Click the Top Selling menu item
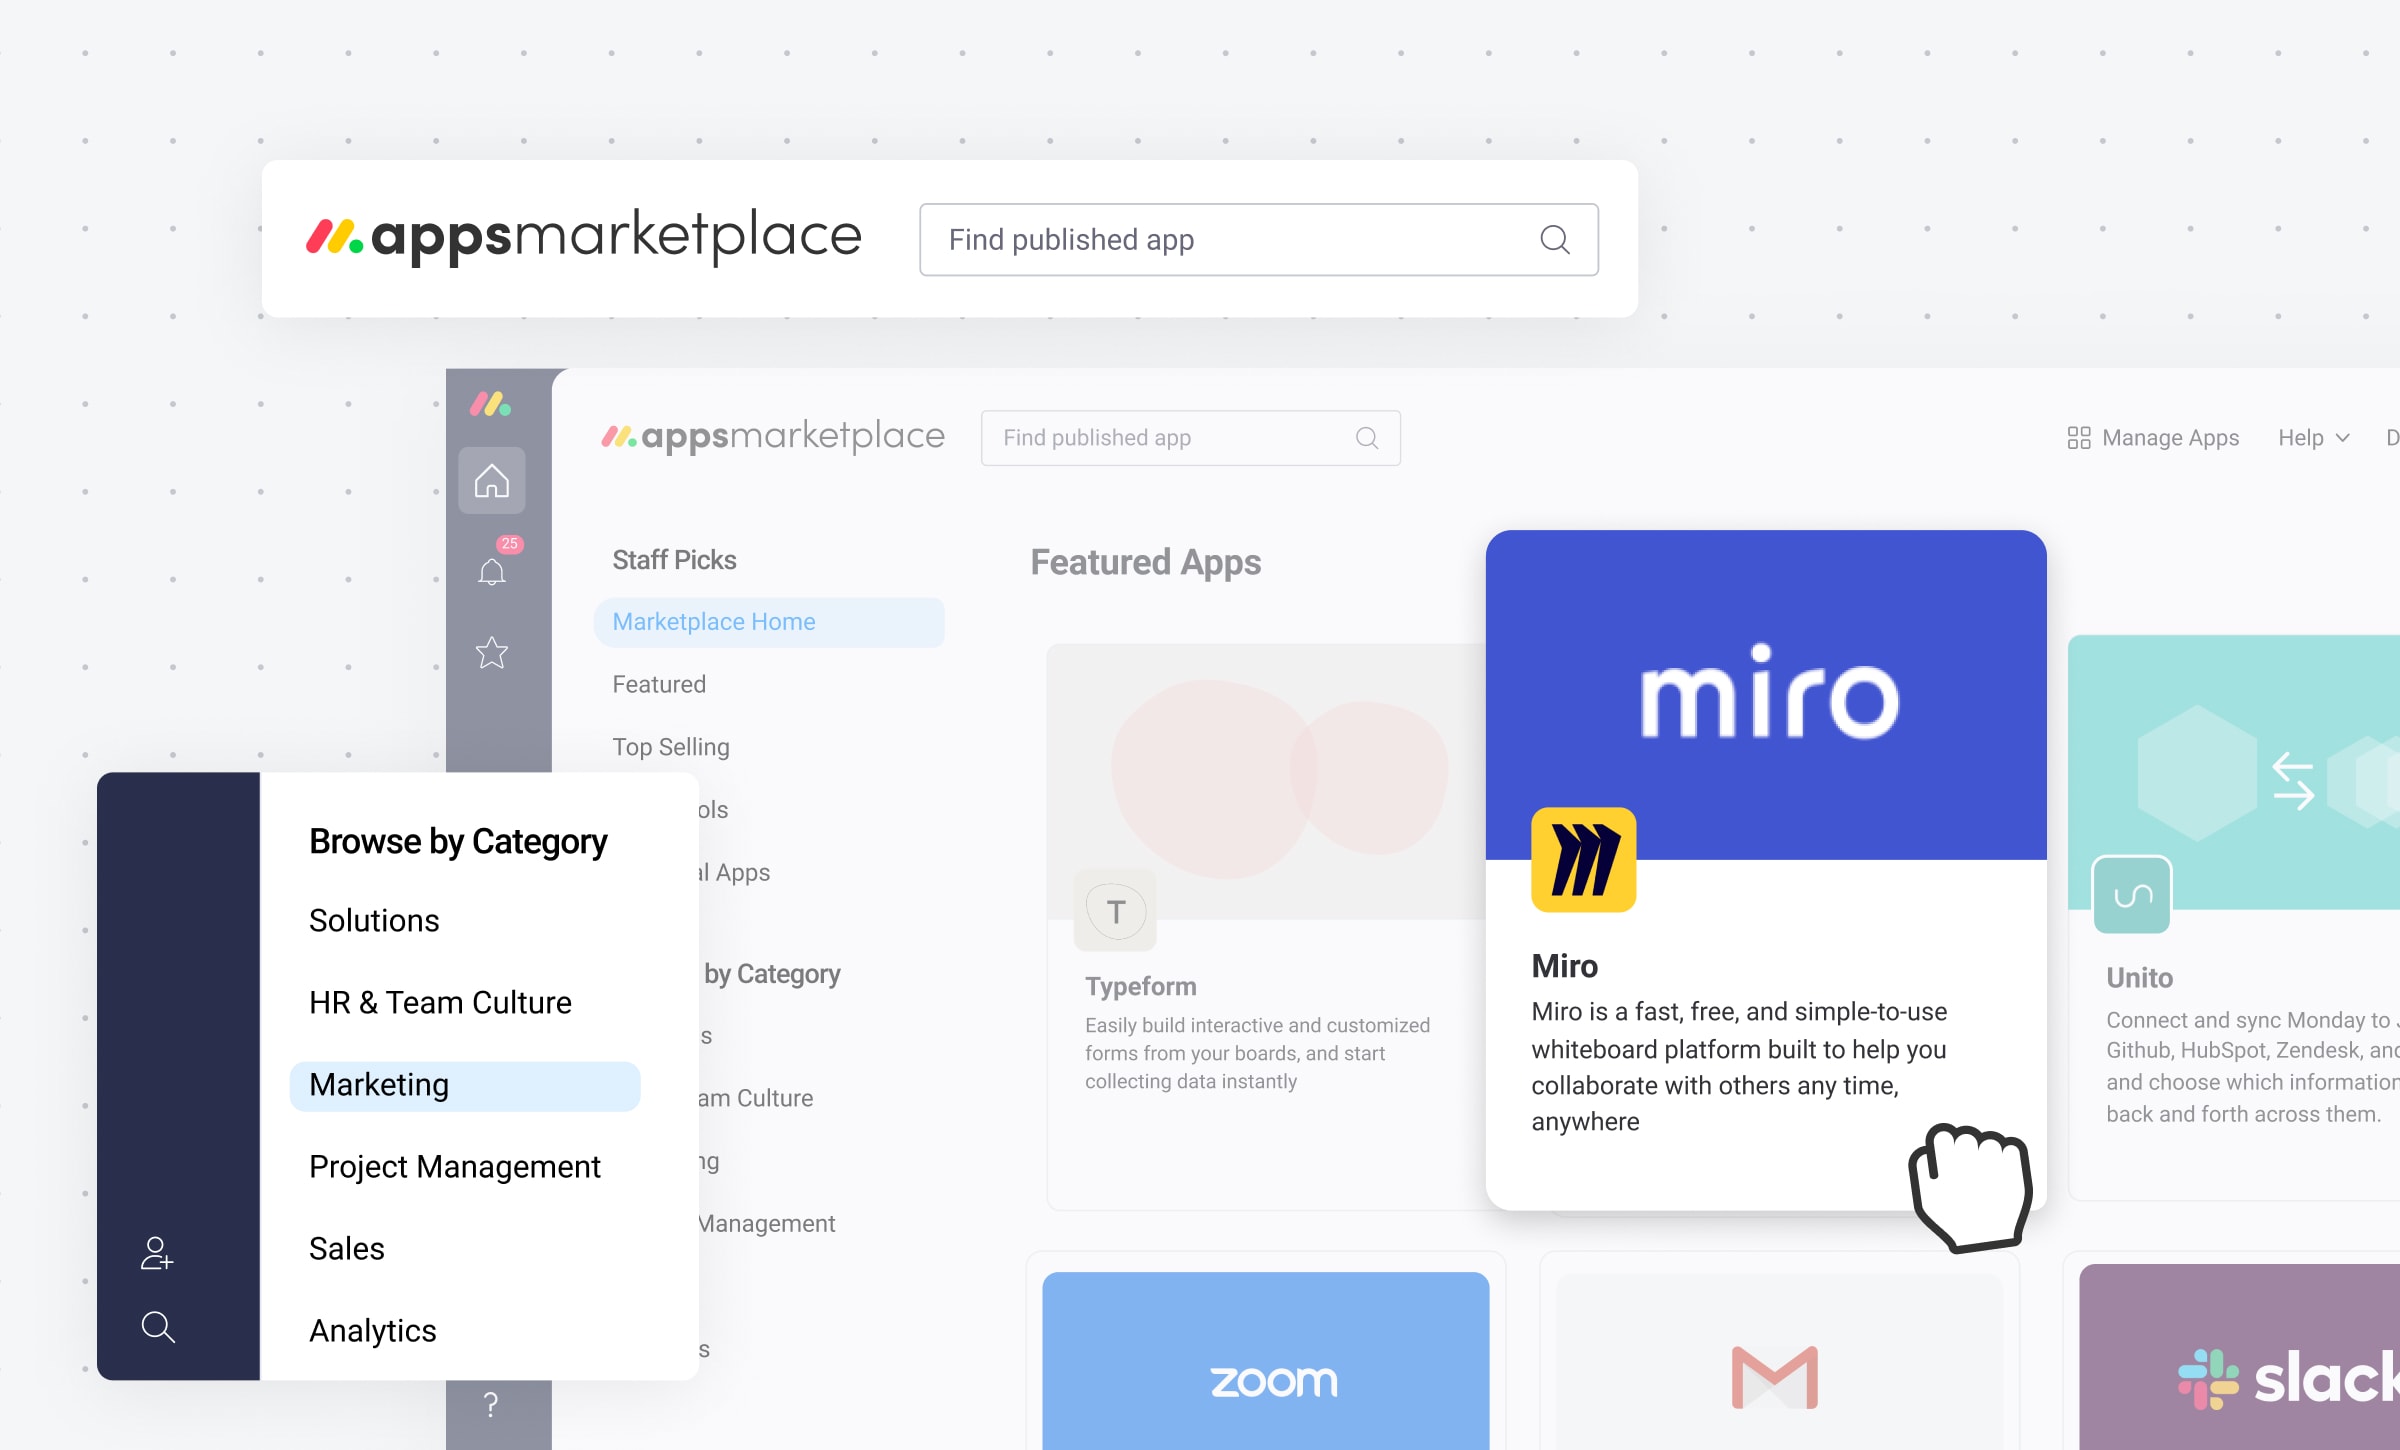The height and width of the screenshot is (1450, 2400). [672, 746]
